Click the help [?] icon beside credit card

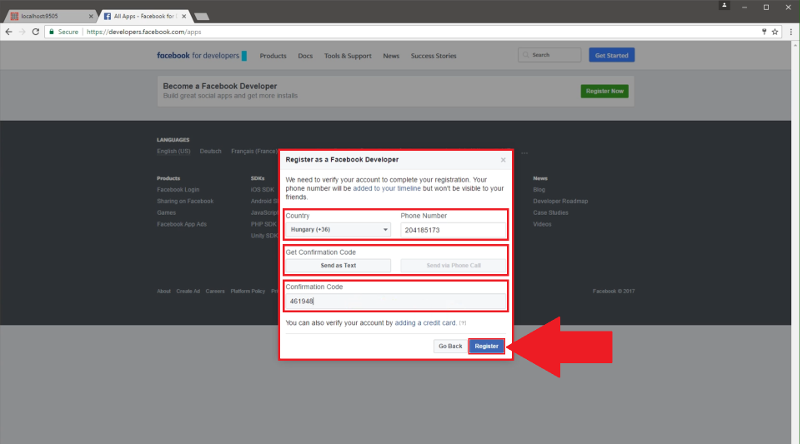463,323
